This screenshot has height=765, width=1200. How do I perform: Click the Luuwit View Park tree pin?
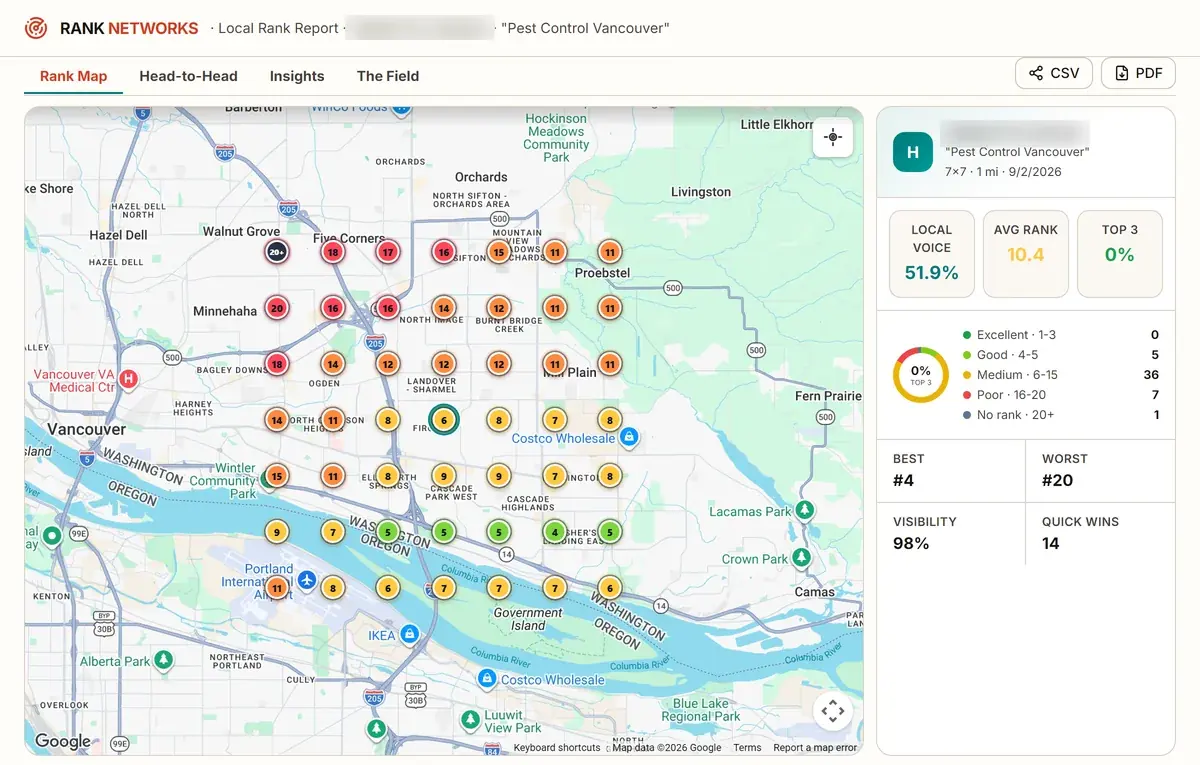(x=469, y=720)
